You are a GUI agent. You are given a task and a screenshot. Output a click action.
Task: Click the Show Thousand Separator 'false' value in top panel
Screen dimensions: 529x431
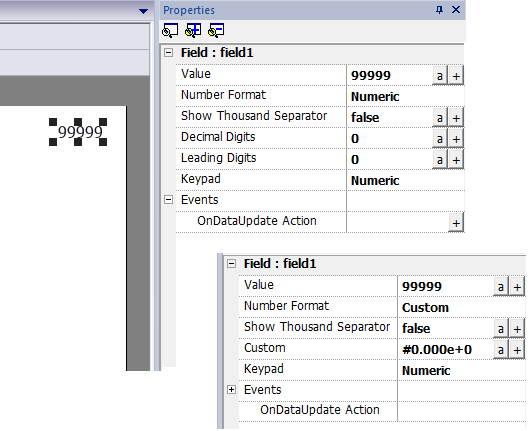click(x=365, y=118)
